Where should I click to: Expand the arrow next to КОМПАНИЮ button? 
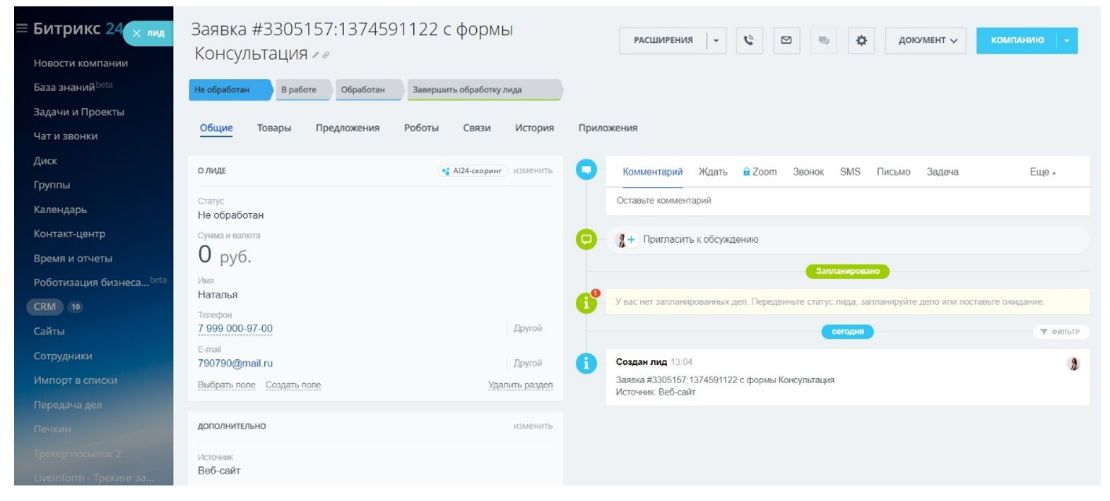point(1067,40)
